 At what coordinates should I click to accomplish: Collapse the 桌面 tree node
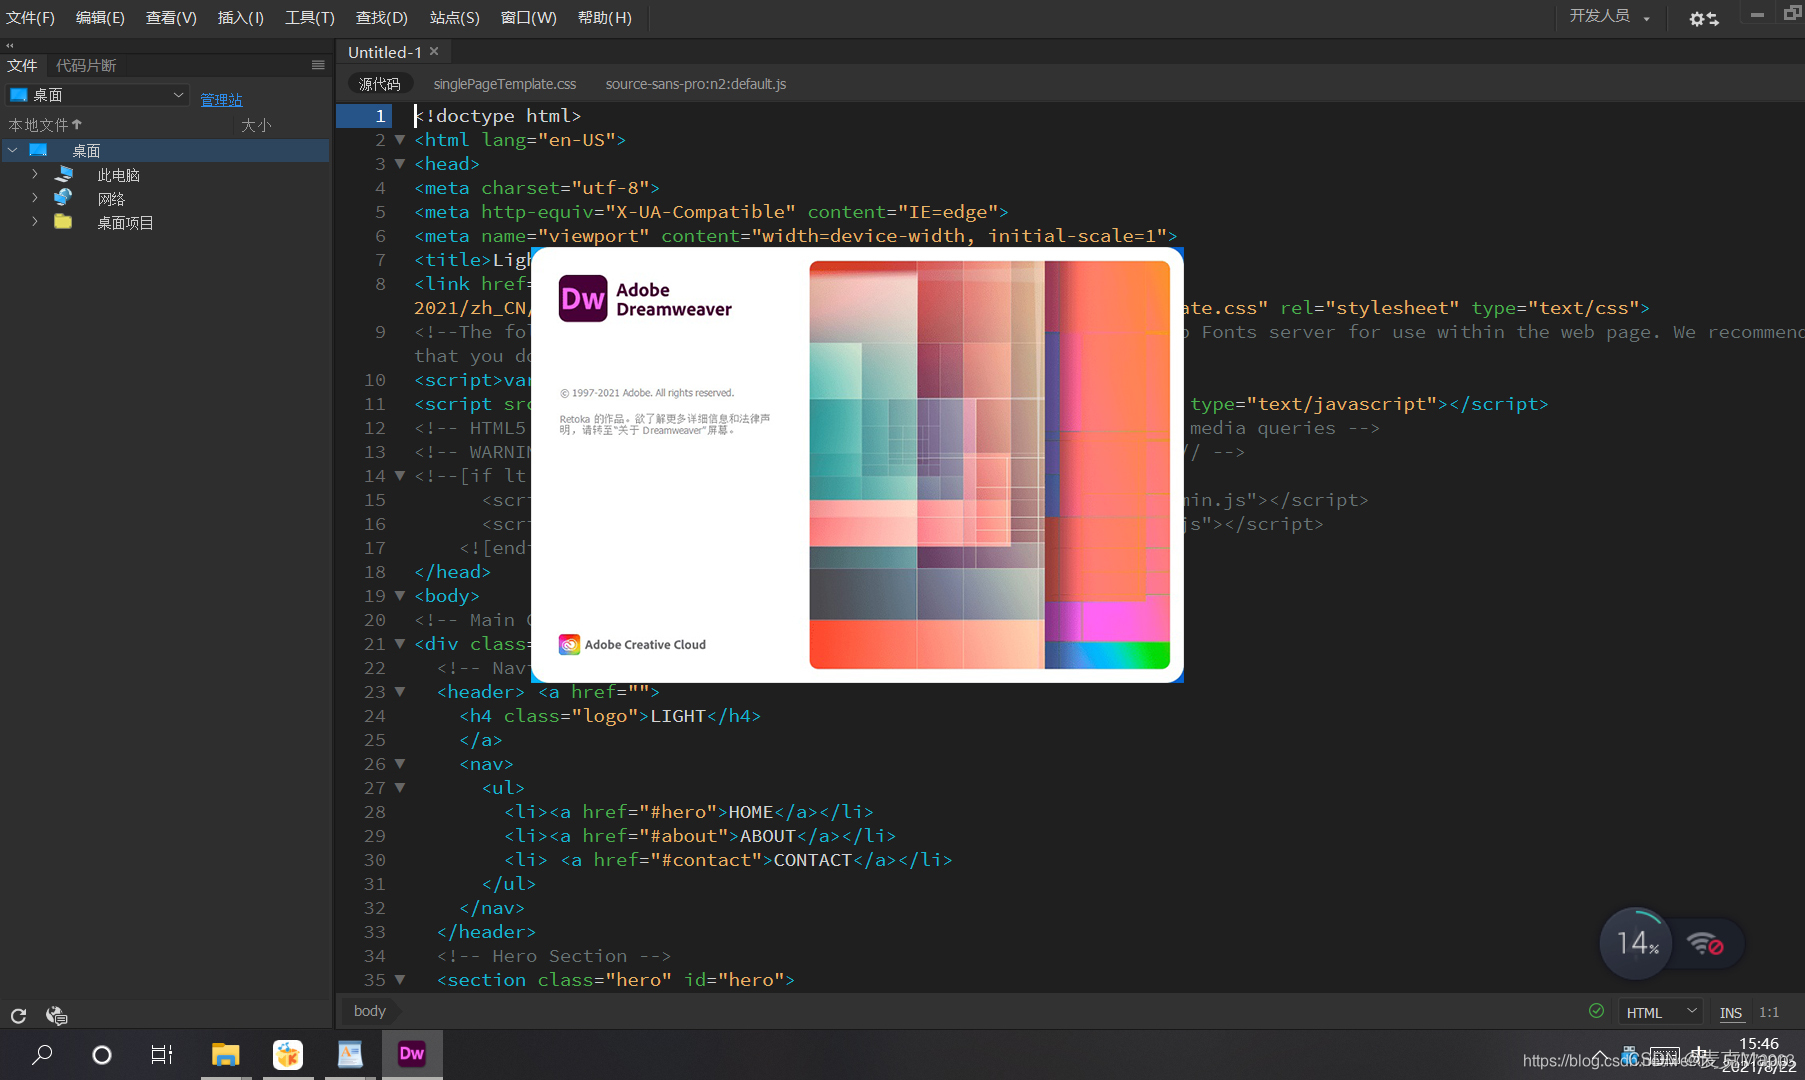point(13,150)
